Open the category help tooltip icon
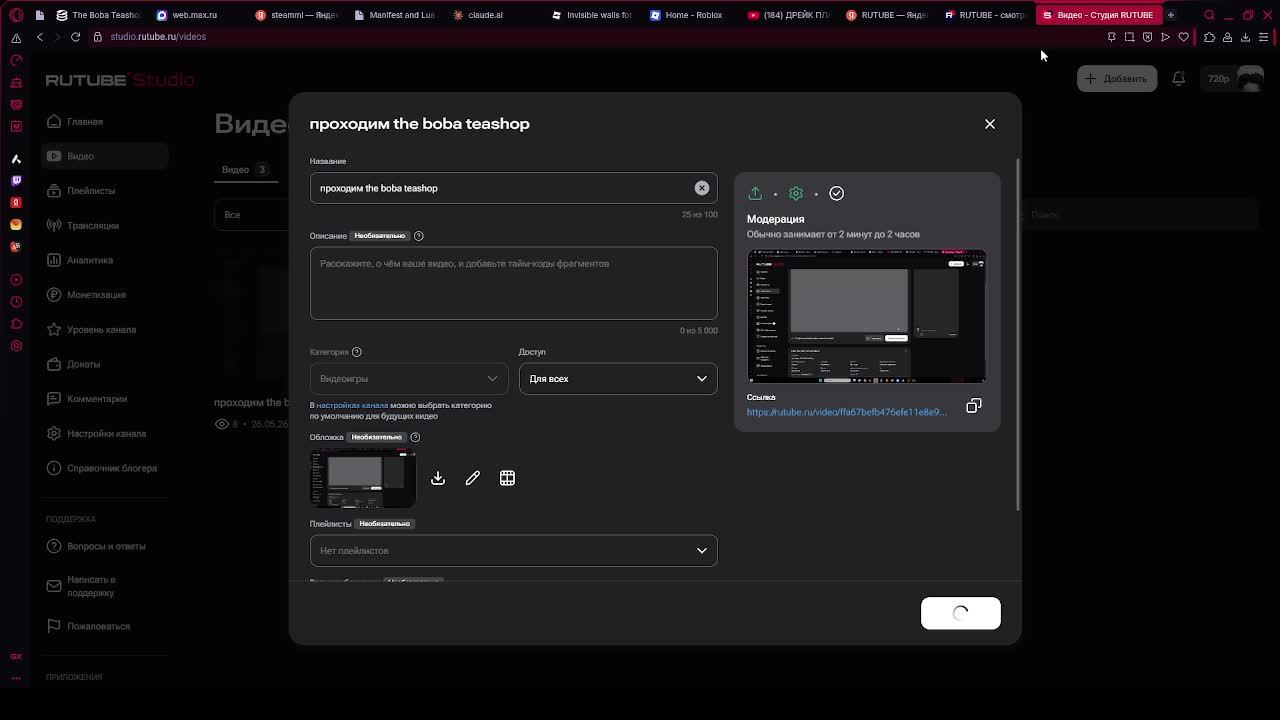This screenshot has height=720, width=1280. (x=357, y=352)
